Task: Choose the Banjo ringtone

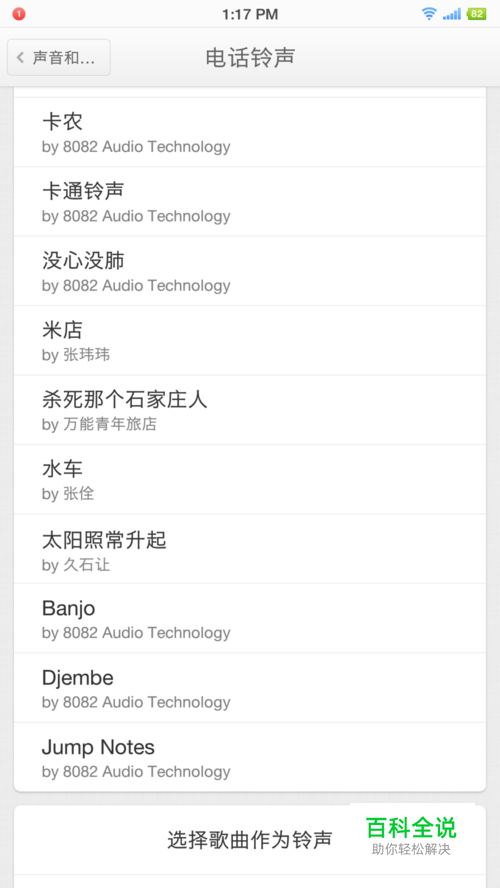Action: [250, 618]
